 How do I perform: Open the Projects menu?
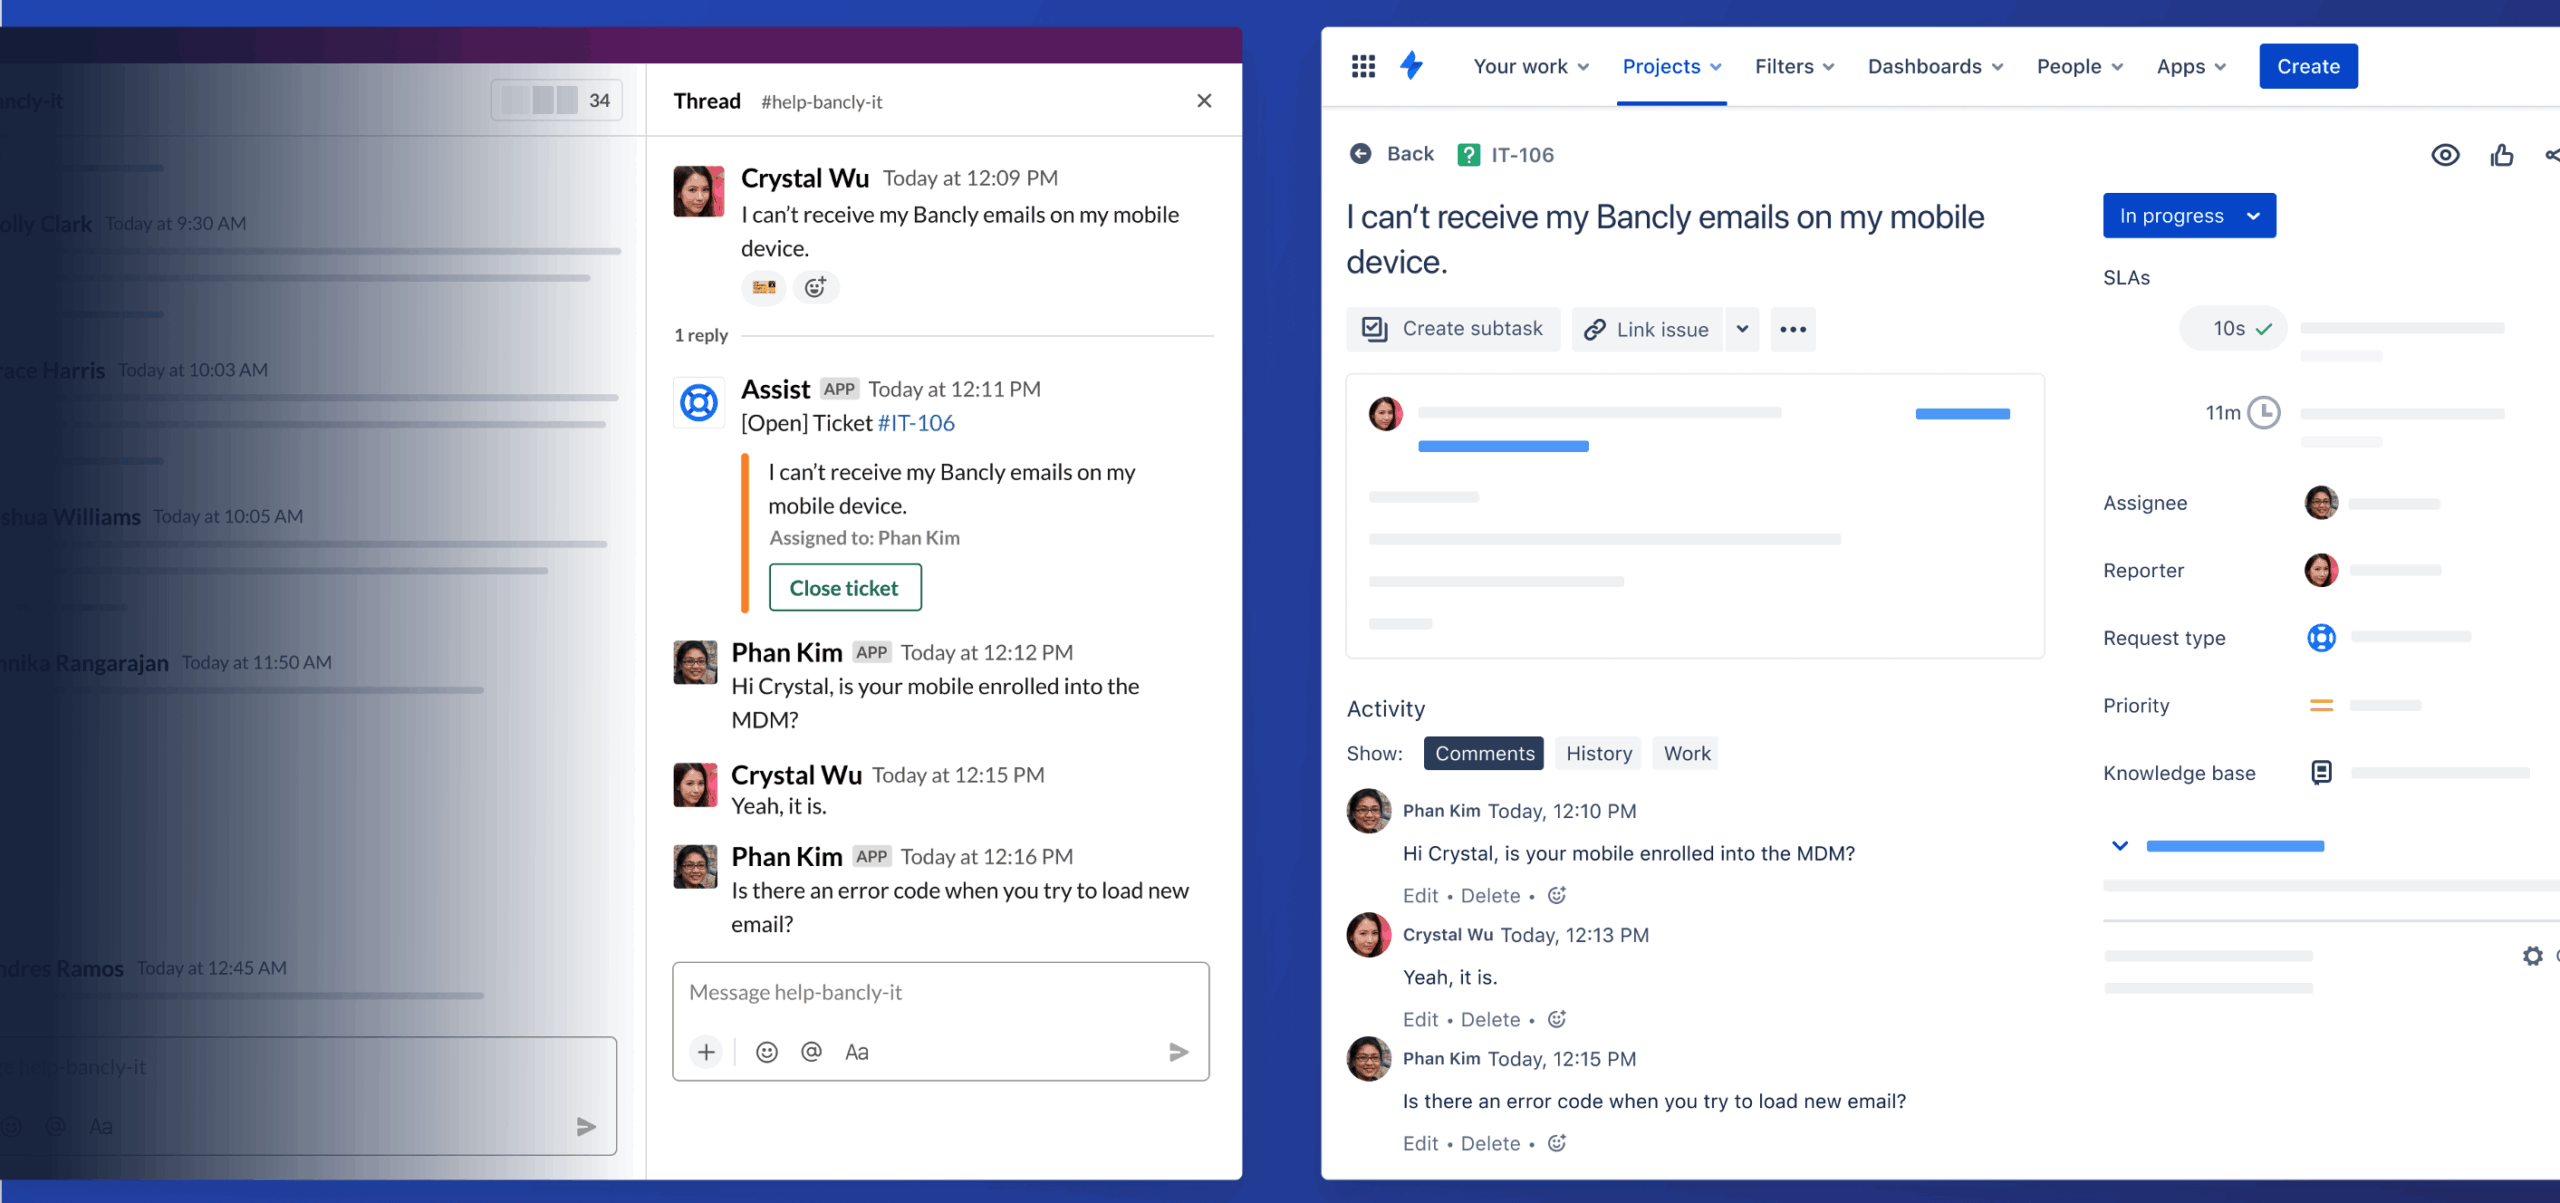click(1672, 66)
